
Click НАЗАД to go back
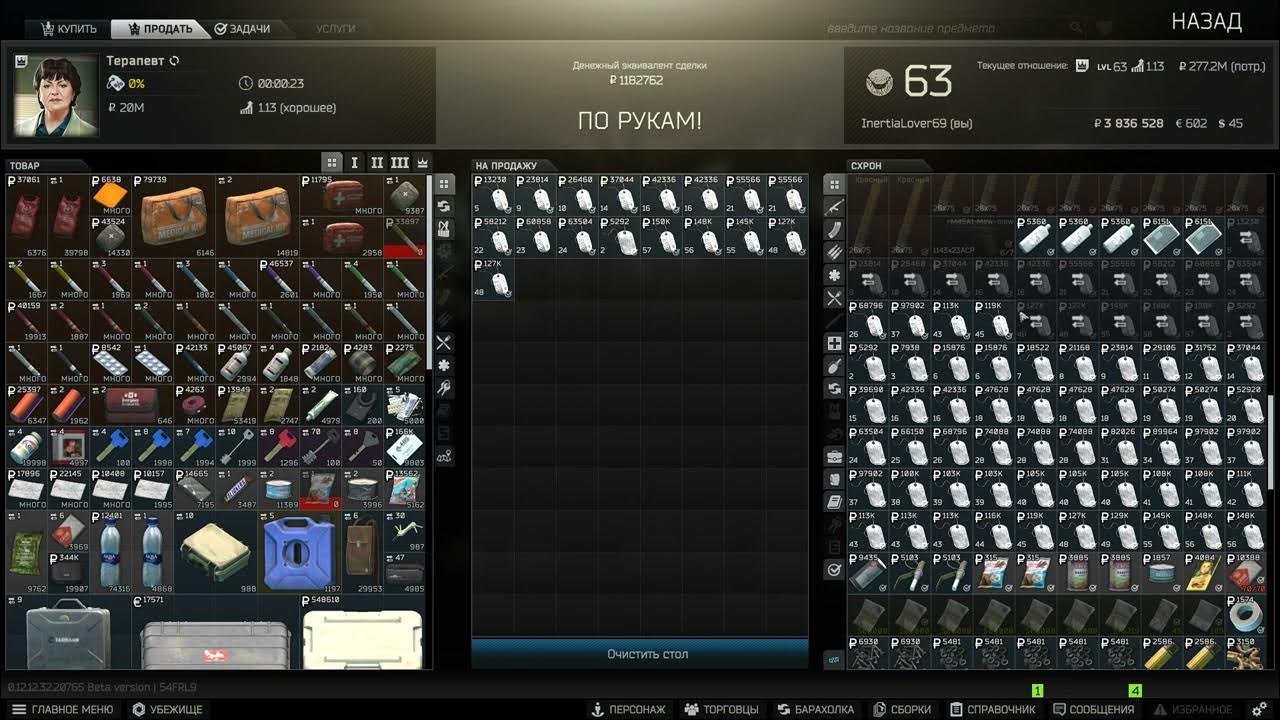[x=1207, y=22]
